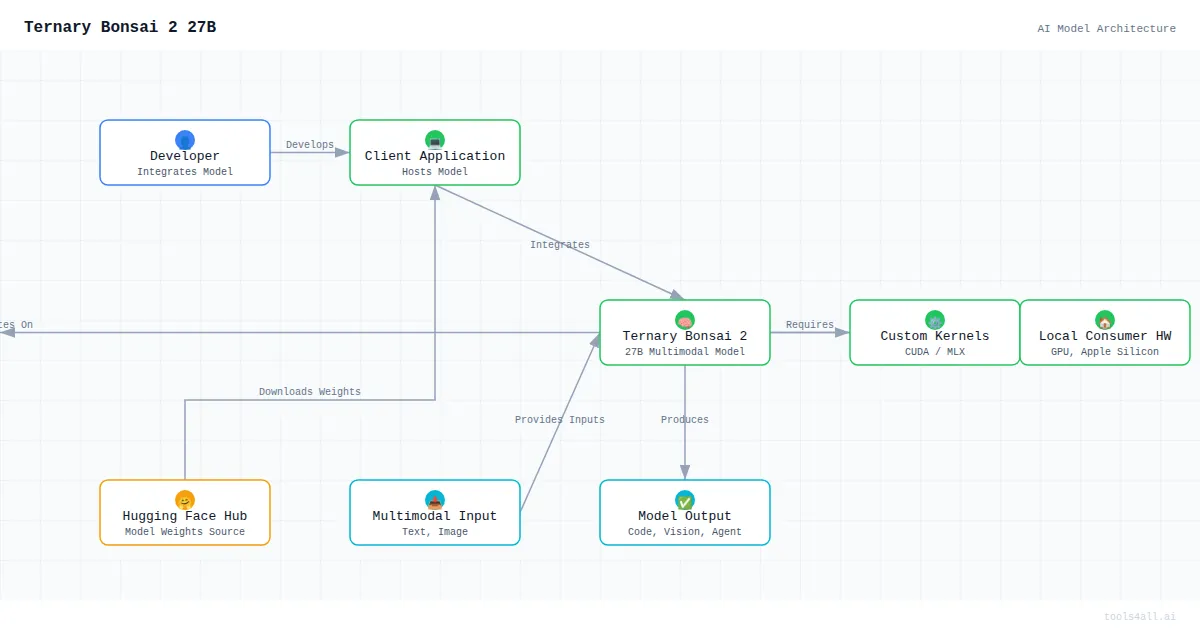
Task: Click the "GPU, Apple Silicon" subtitle
Action: click(x=1105, y=352)
